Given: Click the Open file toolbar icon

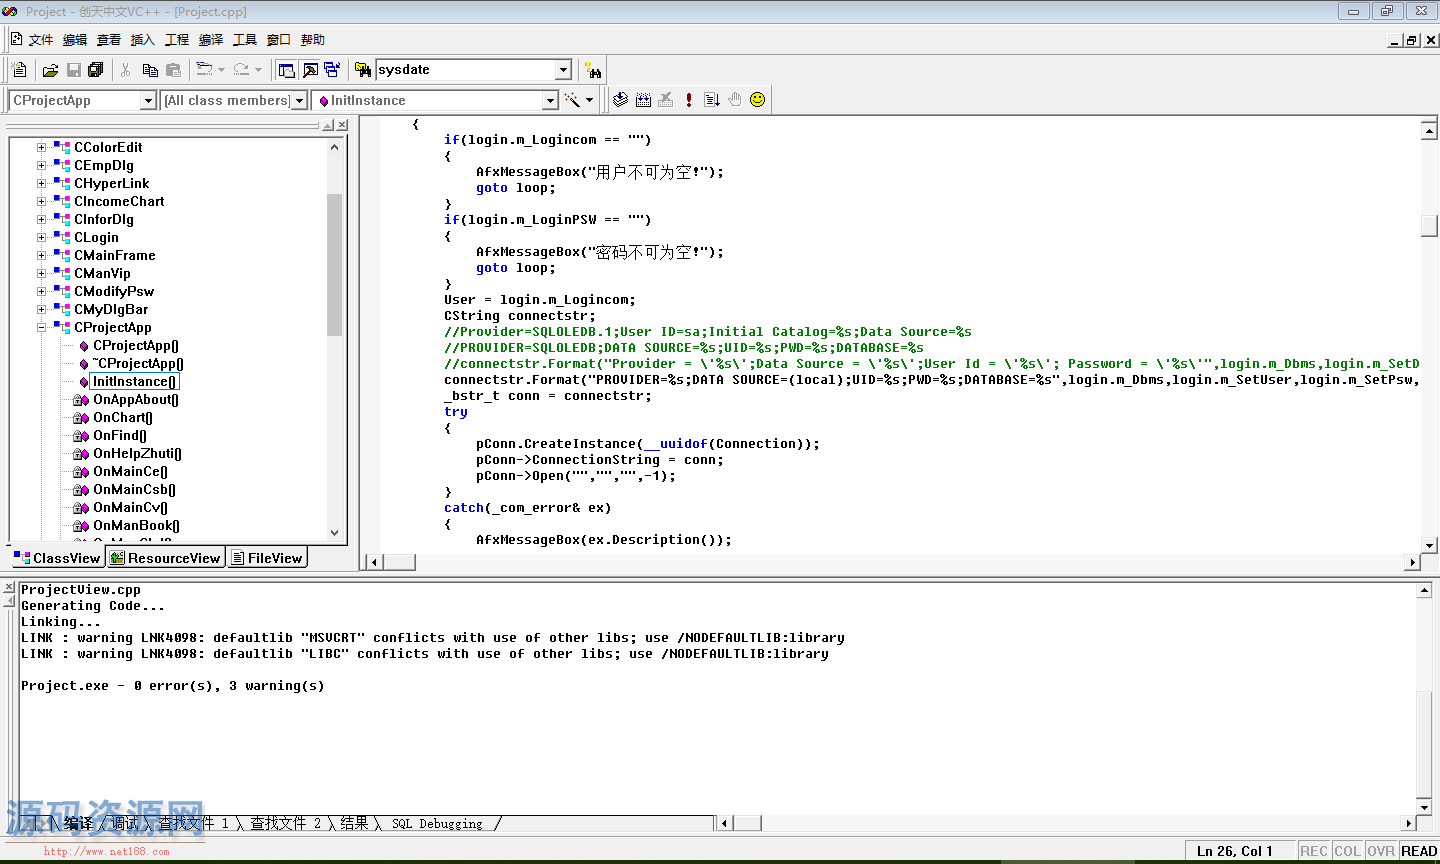Looking at the screenshot, I should coord(50,70).
